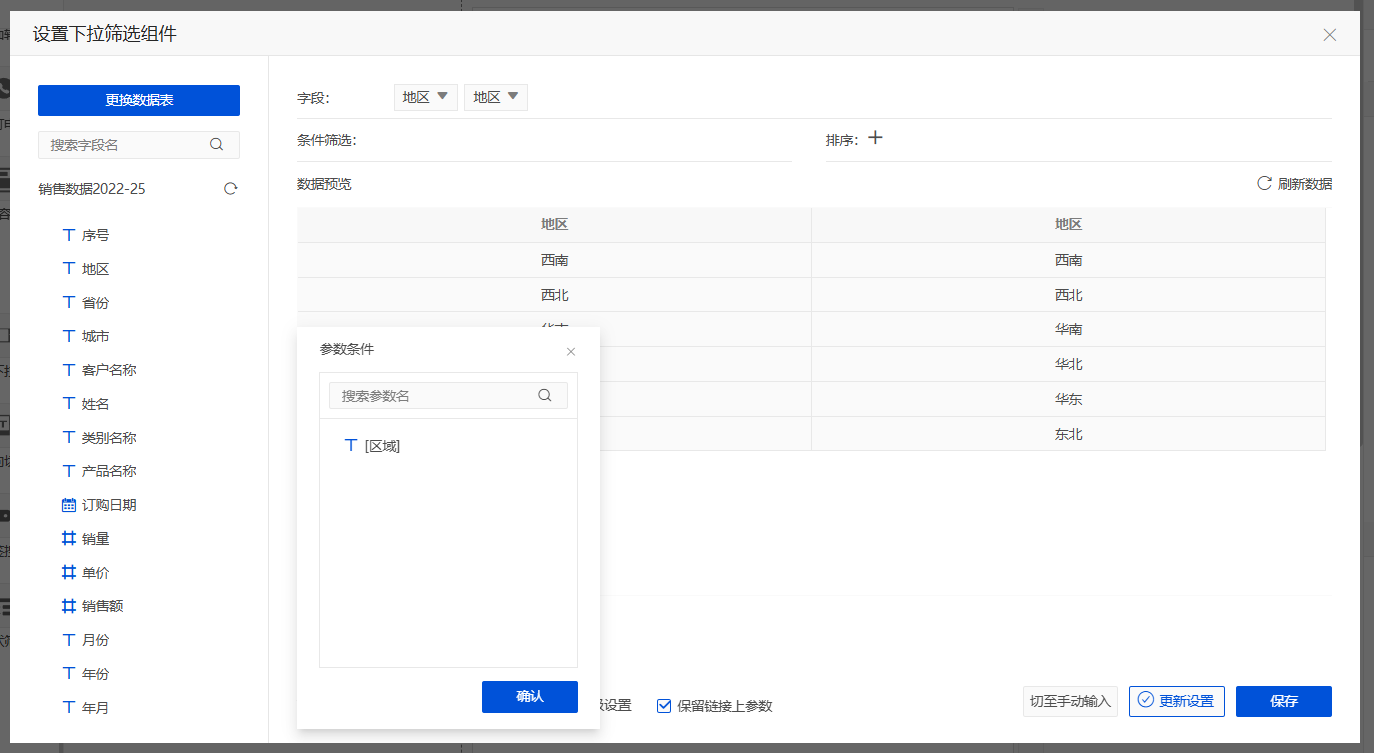Toggle the 保留链接上参数 checkbox
Viewport: 1374px width, 753px height.
click(x=664, y=706)
